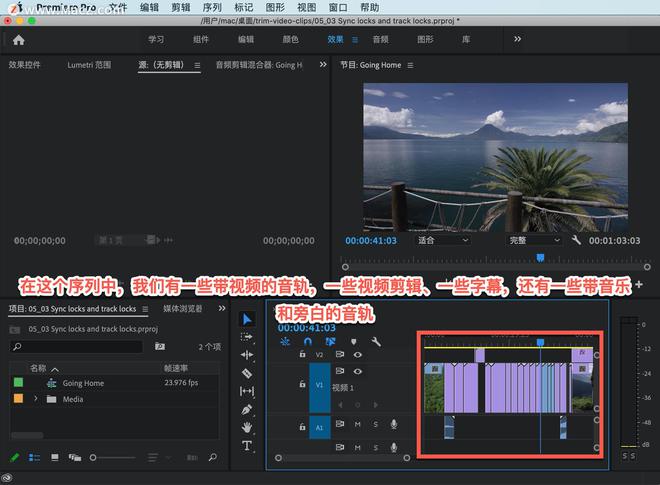The height and width of the screenshot is (485, 660).
Task: Select the Ripple Edit tool
Action: click(x=247, y=355)
